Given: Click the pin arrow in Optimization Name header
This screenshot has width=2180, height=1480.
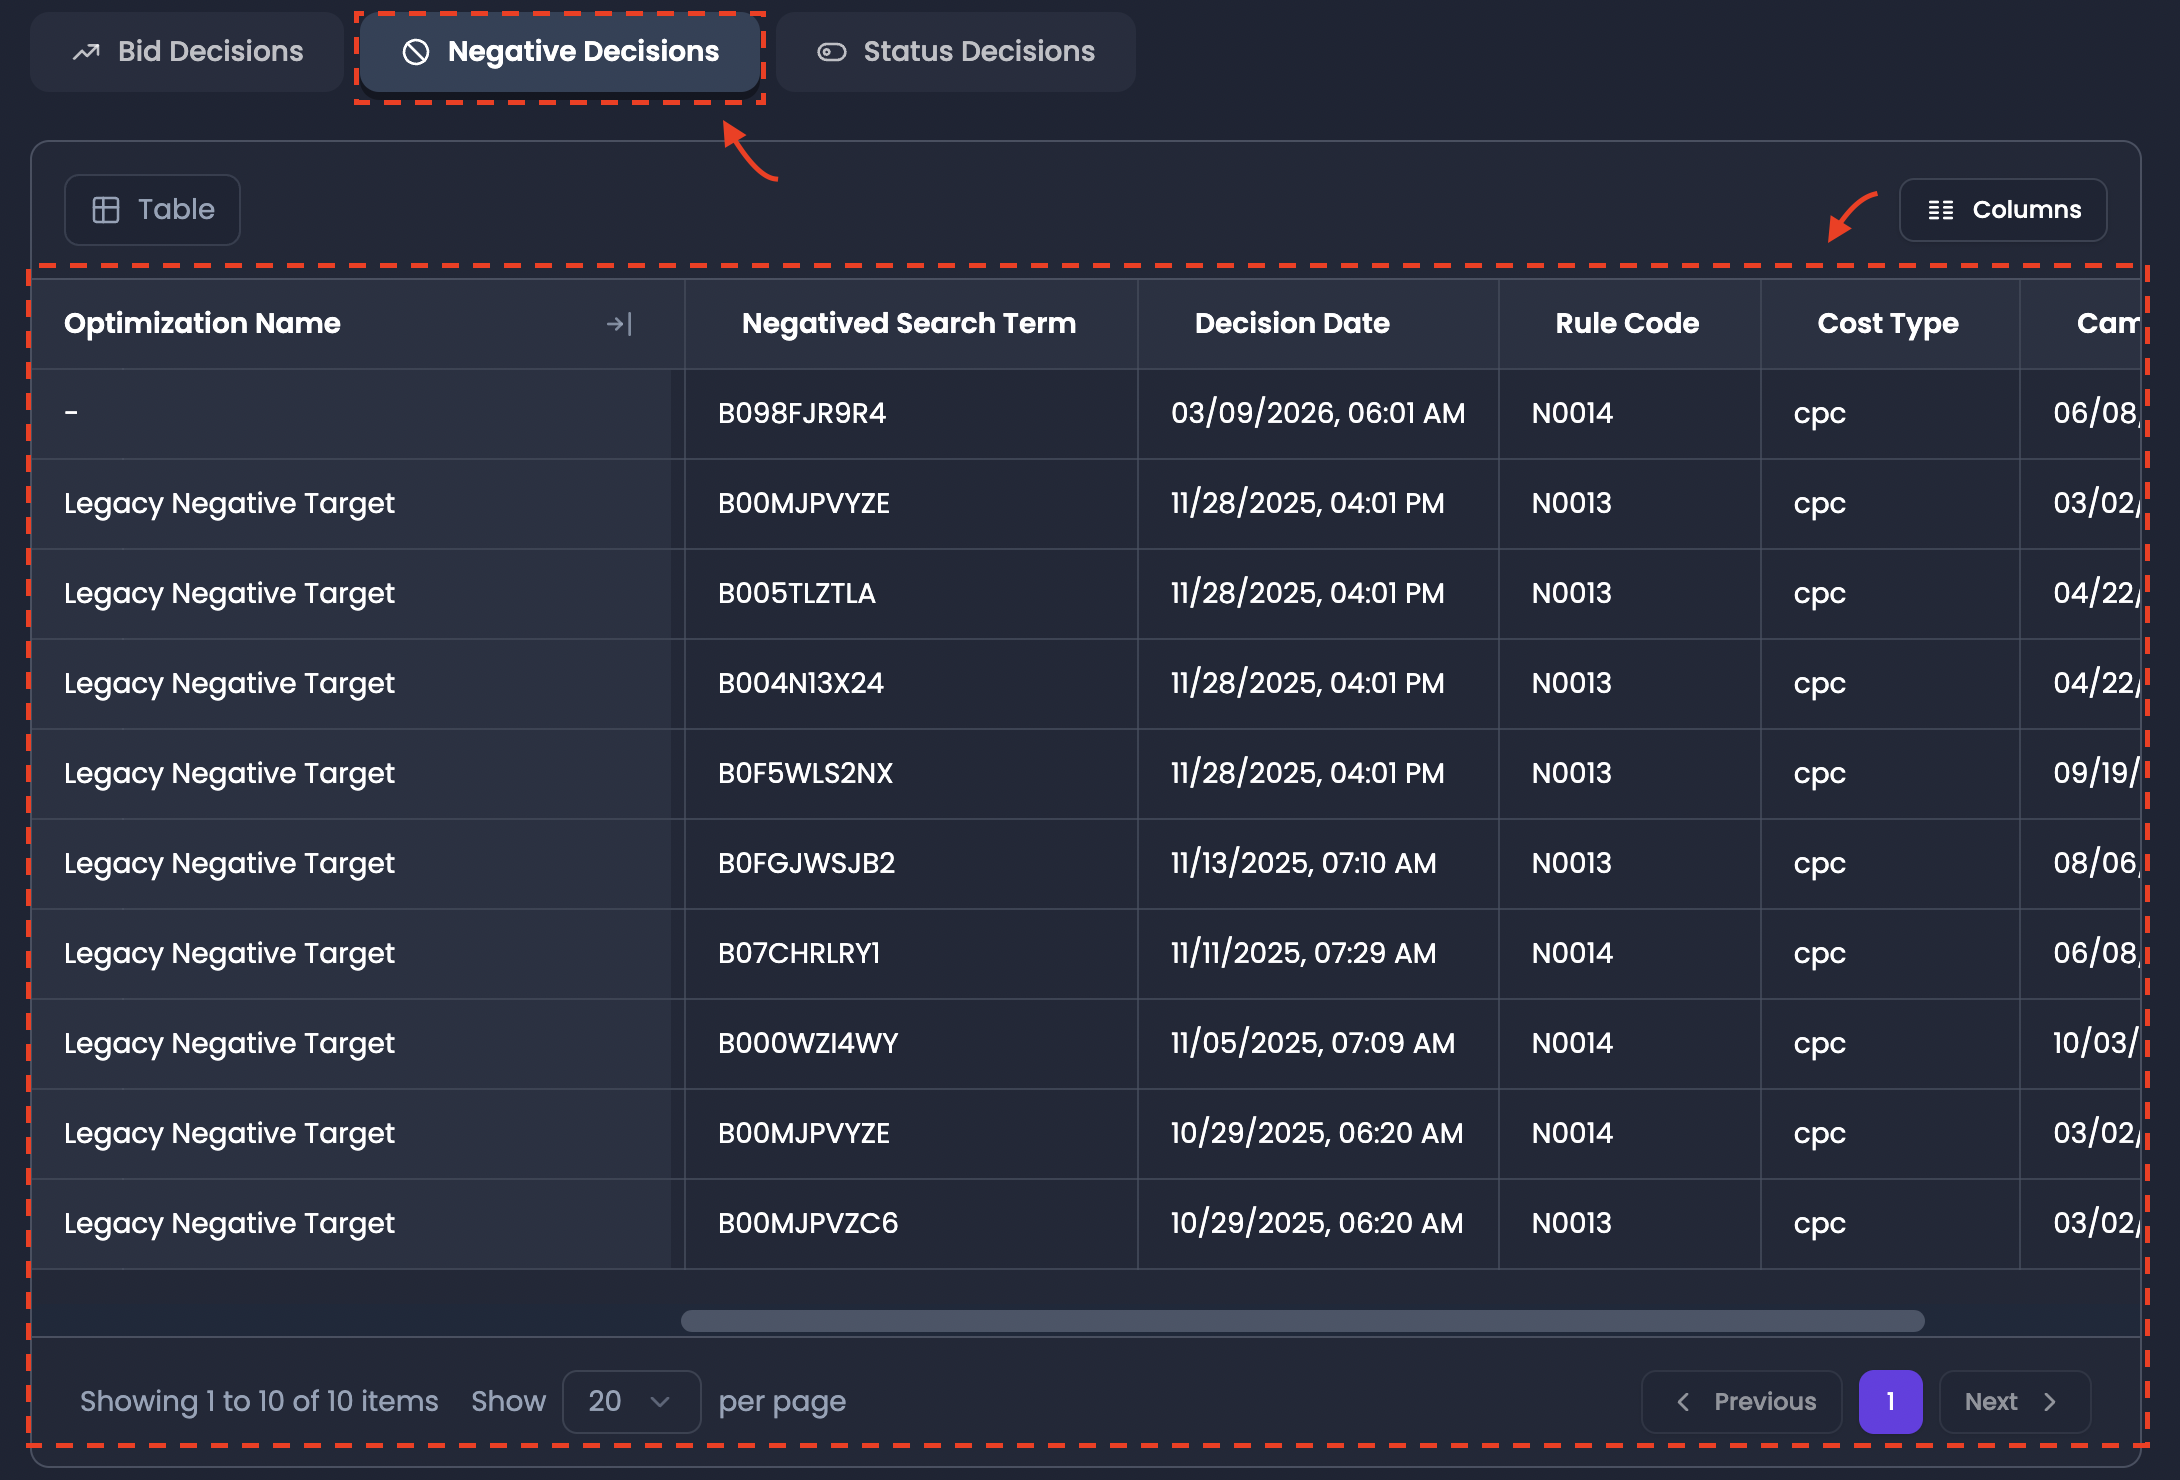Looking at the screenshot, I should (619, 324).
